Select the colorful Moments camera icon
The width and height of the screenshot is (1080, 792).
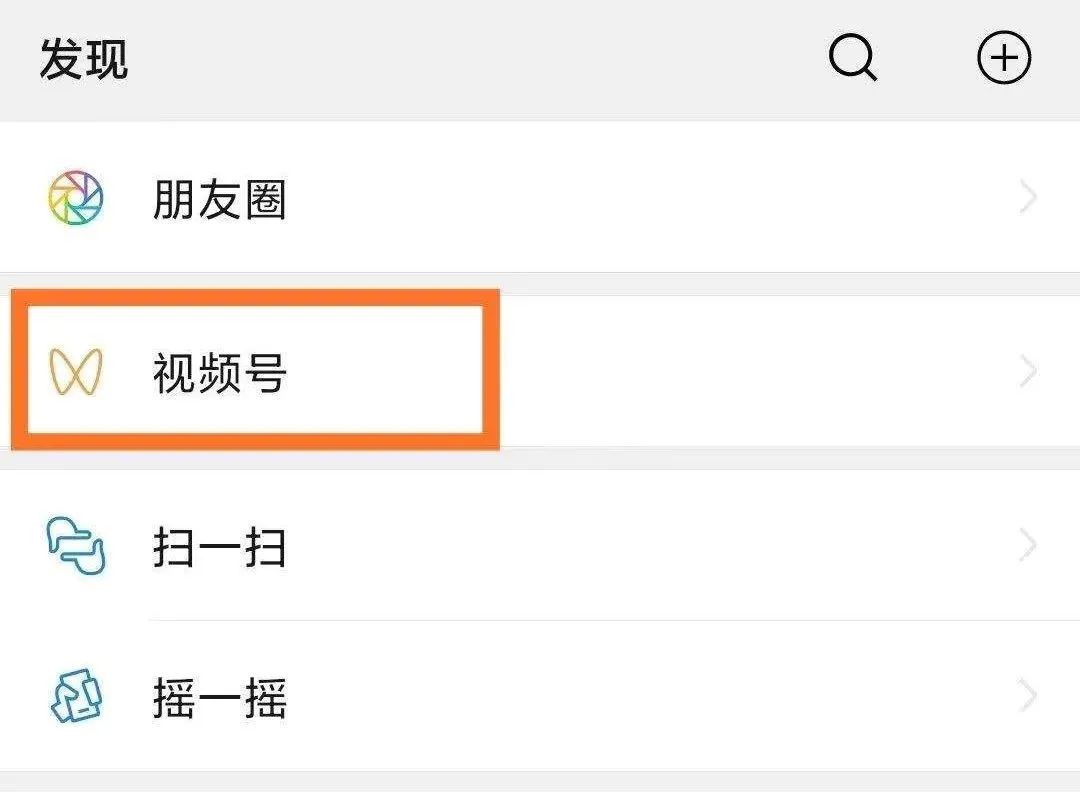72,197
